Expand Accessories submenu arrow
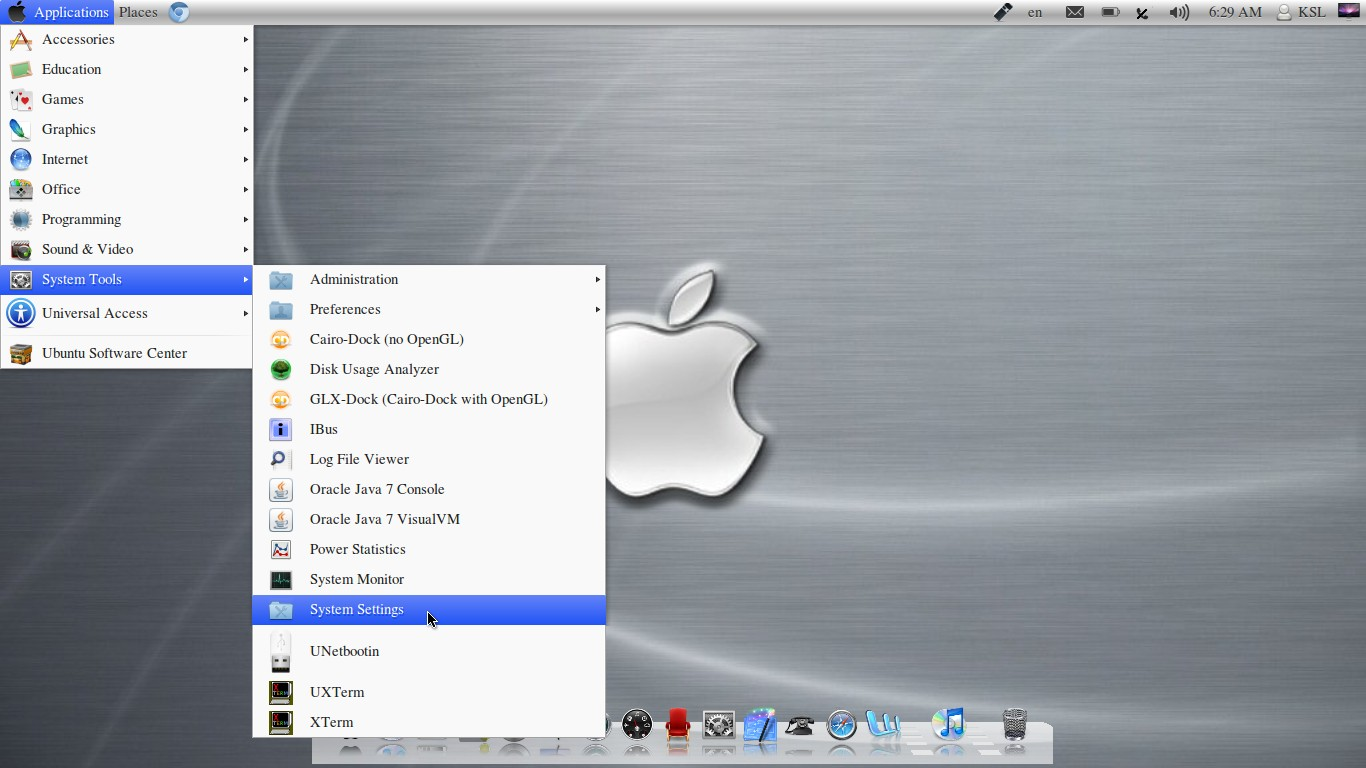 [245, 39]
